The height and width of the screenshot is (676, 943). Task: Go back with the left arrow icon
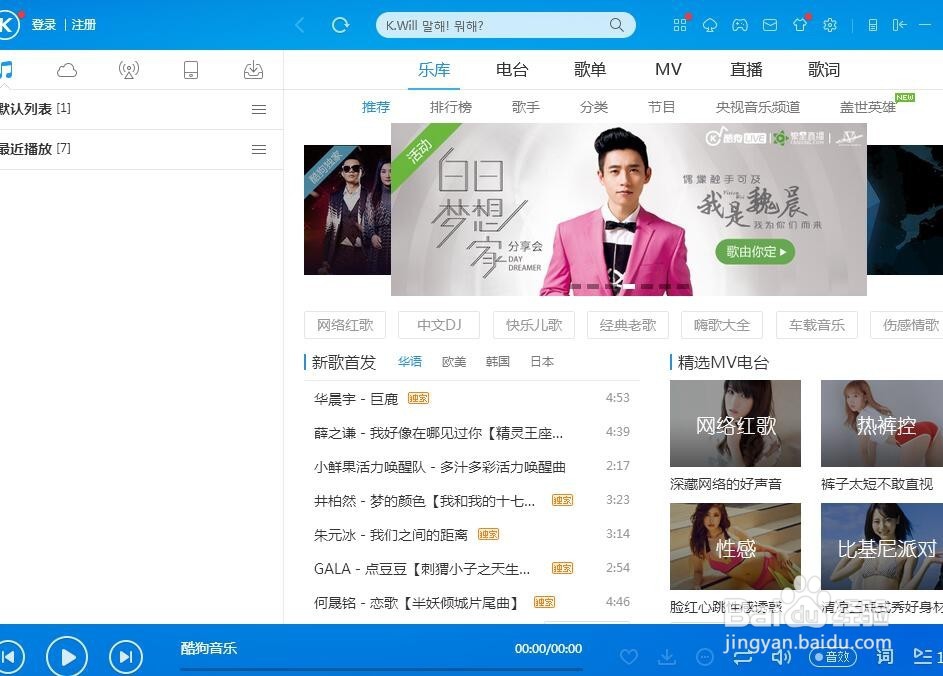300,25
